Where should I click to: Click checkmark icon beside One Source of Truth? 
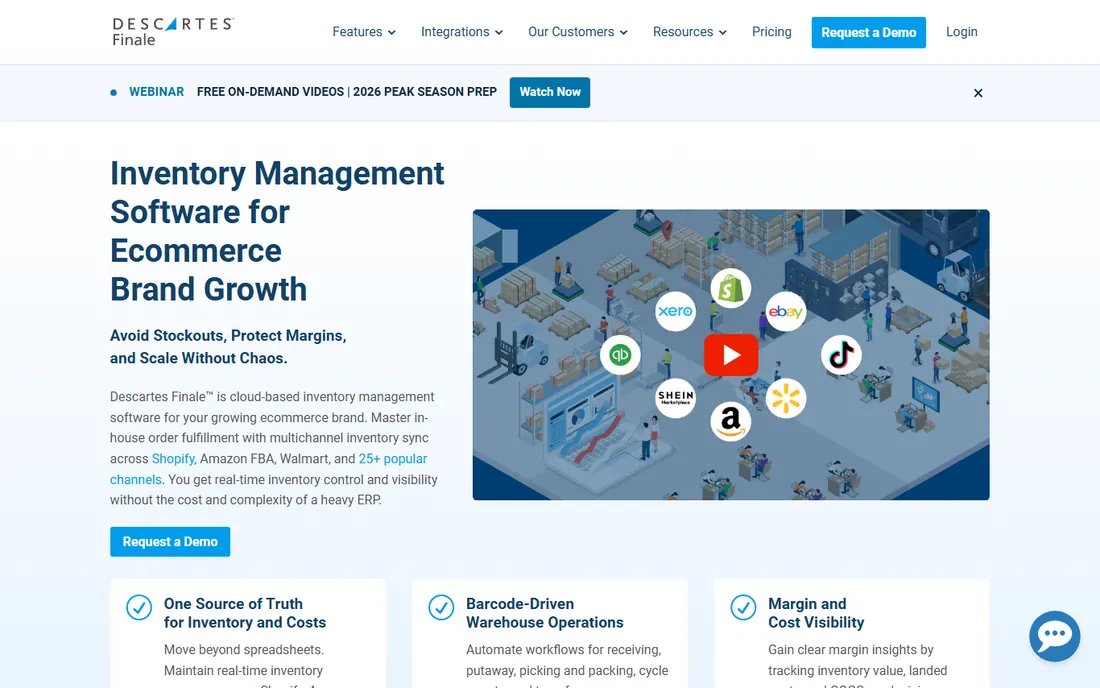139,607
